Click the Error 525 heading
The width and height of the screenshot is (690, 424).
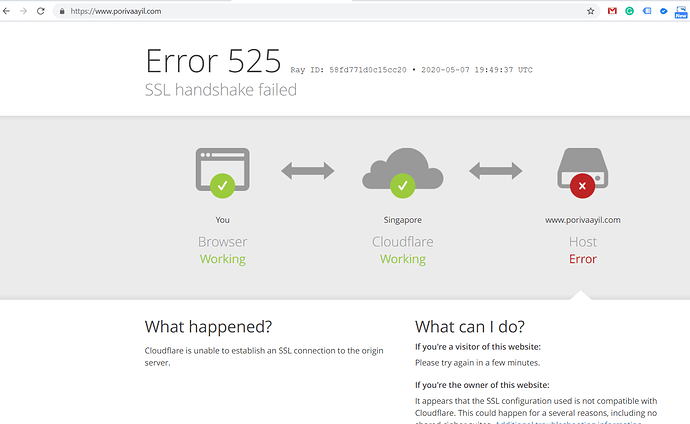tap(213, 61)
